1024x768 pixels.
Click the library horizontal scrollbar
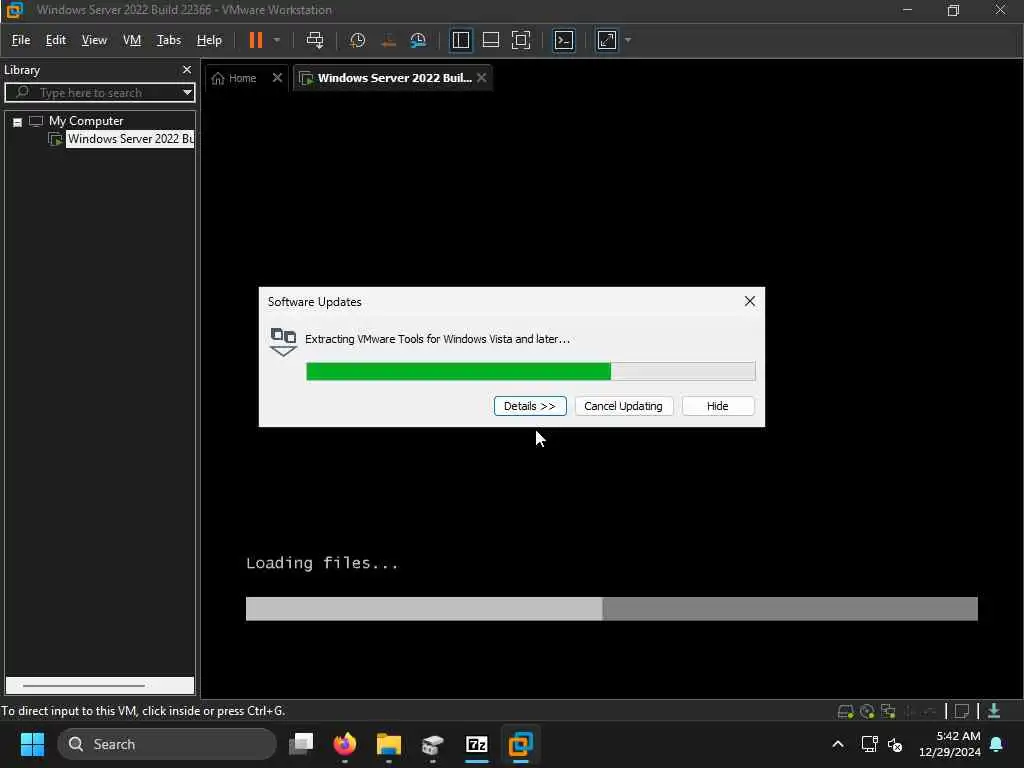pos(84,686)
